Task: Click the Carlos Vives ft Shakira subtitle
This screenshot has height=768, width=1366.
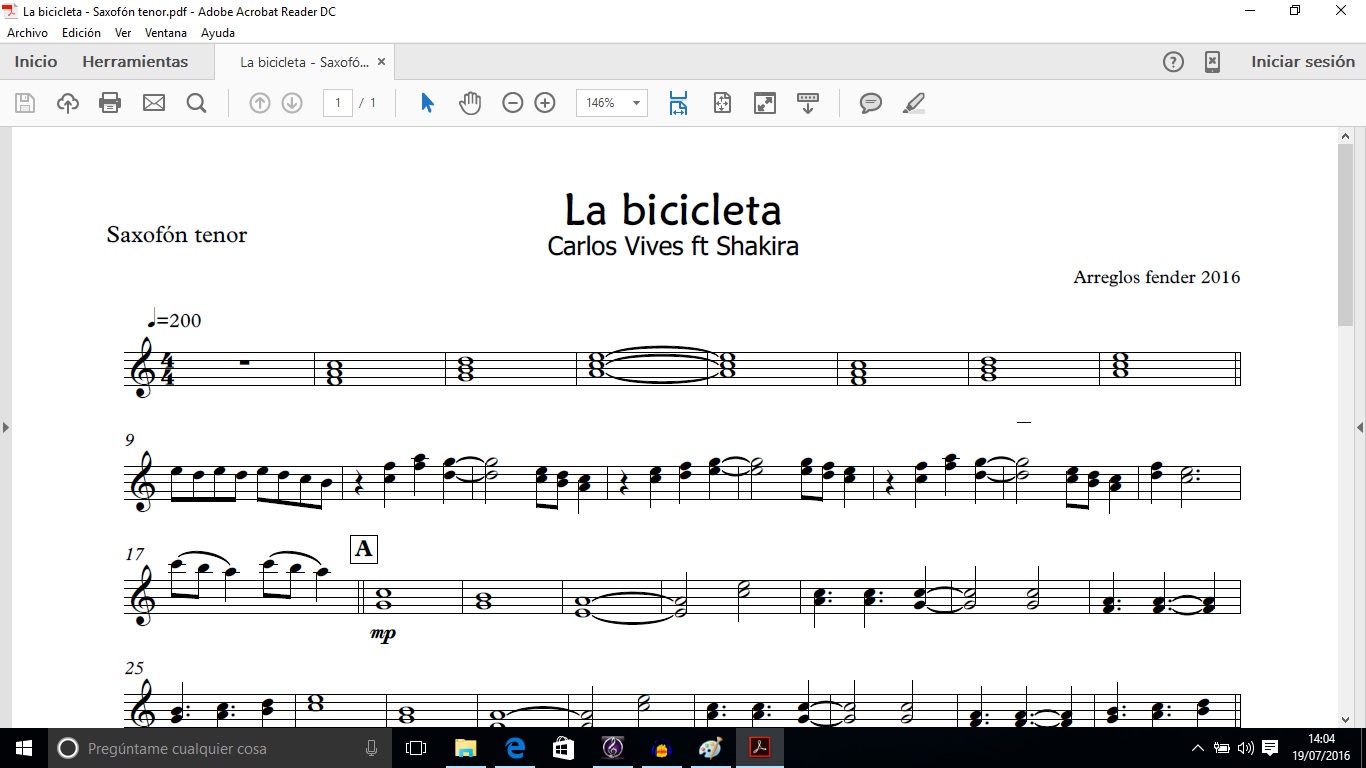Action: tap(673, 246)
